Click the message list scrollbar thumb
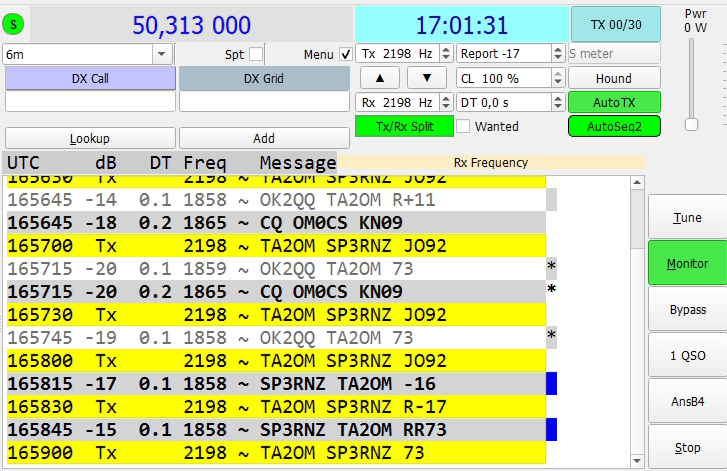The image size is (727, 471). click(x=637, y=218)
